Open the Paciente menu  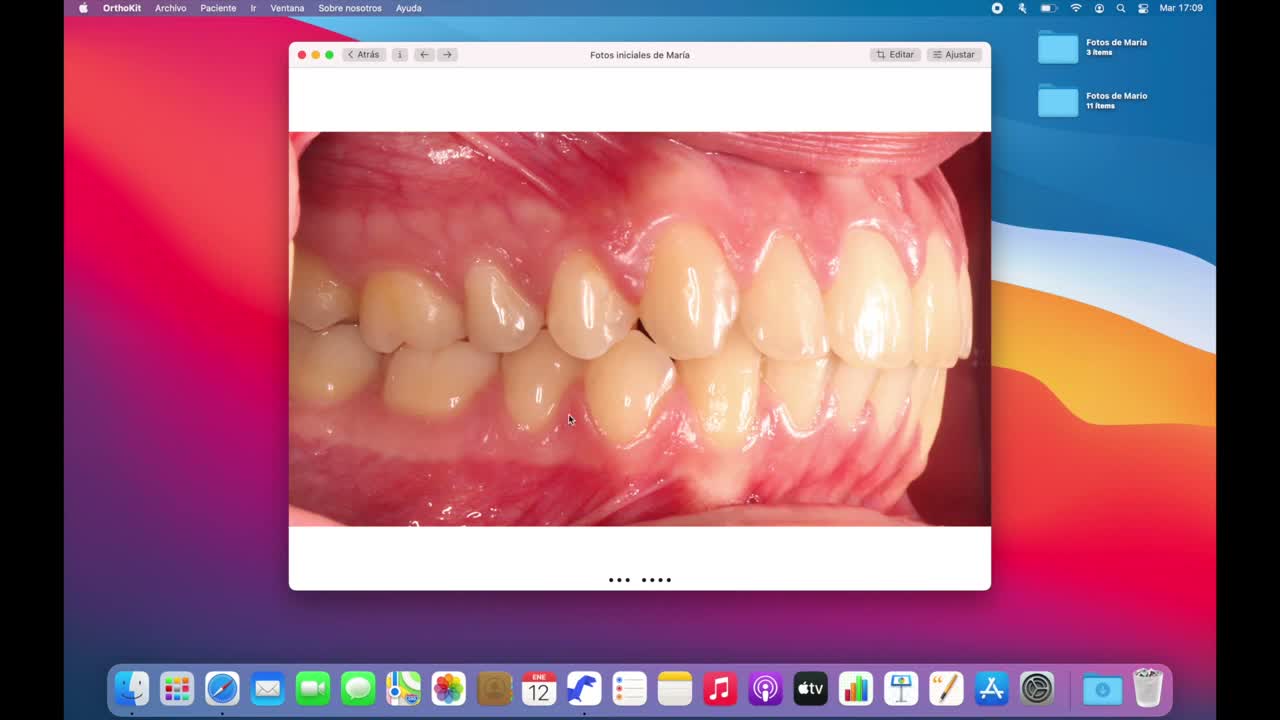(218, 8)
